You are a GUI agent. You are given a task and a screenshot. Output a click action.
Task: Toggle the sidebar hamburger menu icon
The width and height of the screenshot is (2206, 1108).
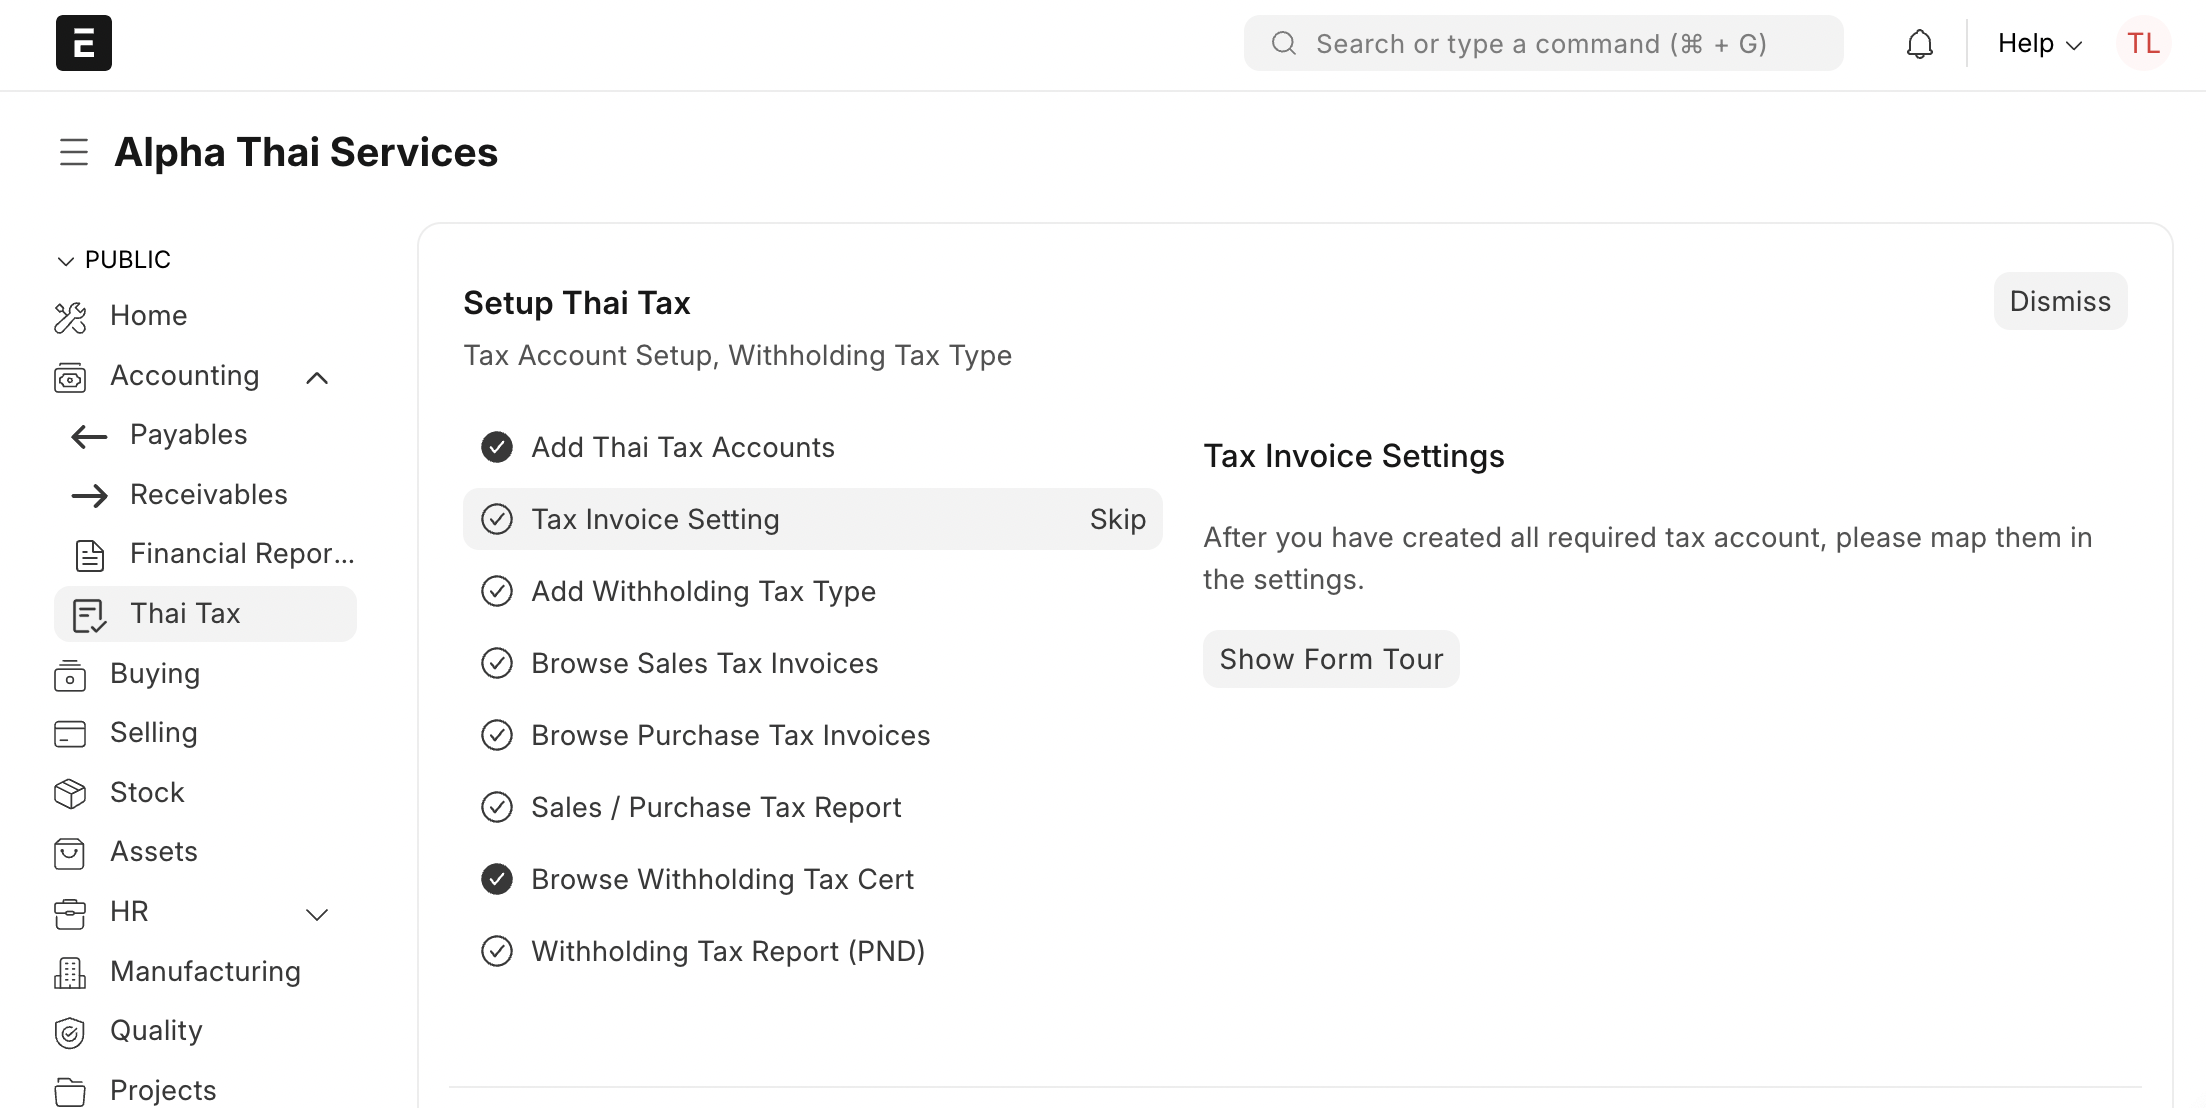pos(74,152)
